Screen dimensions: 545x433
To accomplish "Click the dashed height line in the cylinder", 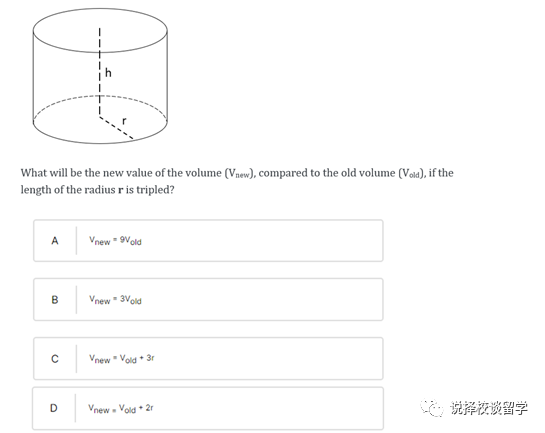I will [x=99, y=71].
